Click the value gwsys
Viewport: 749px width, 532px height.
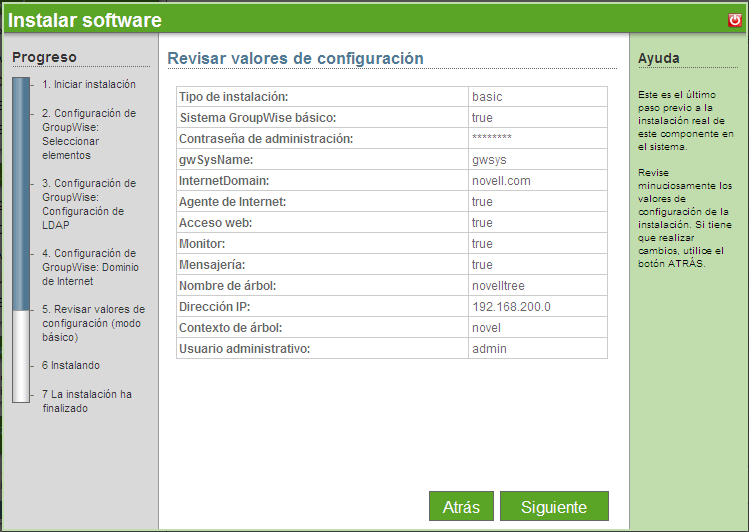click(489, 160)
